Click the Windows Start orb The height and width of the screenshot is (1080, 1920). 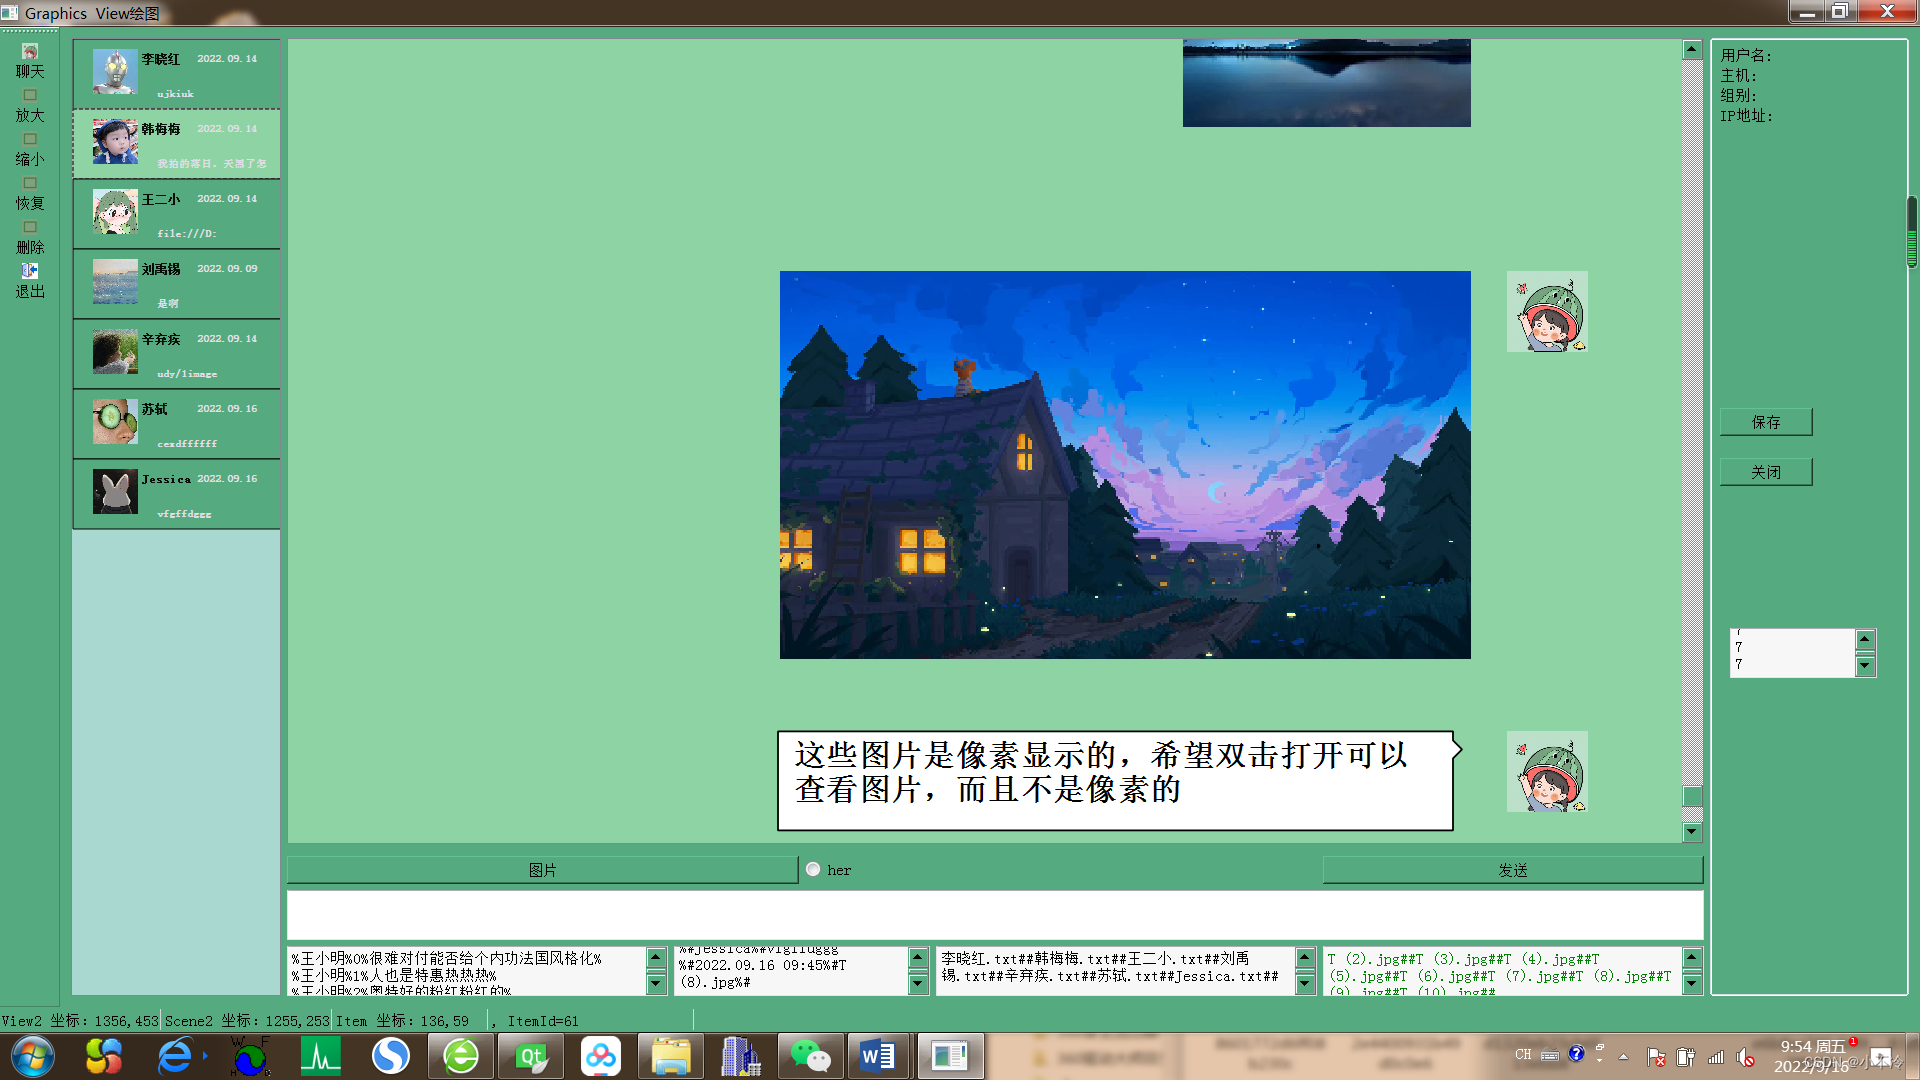pos(33,1056)
